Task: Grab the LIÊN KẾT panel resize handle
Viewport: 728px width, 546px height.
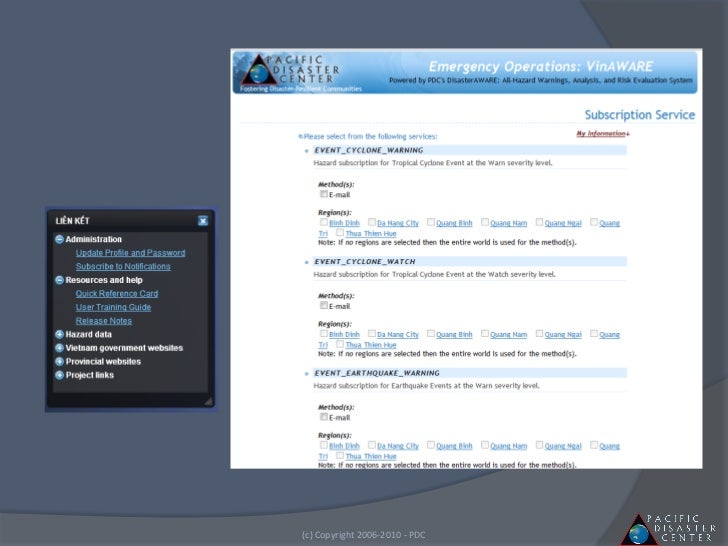Action: (x=208, y=401)
